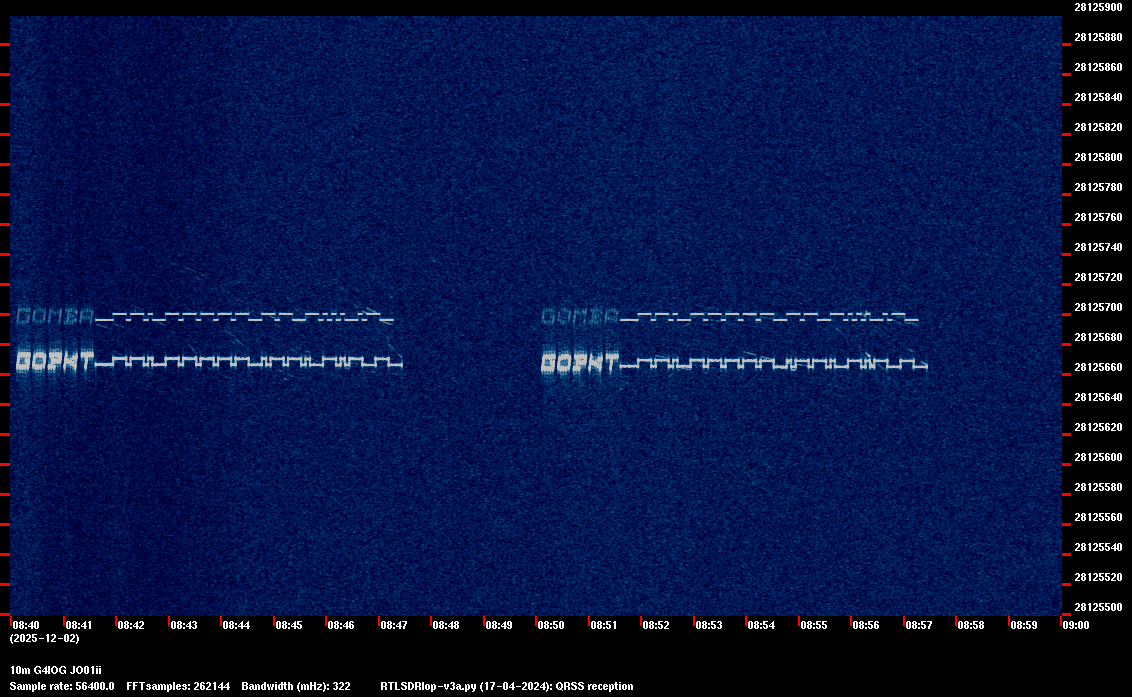Click the 28125560 frequency label
This screenshot has height=697, width=1132.
[x=1098, y=517]
